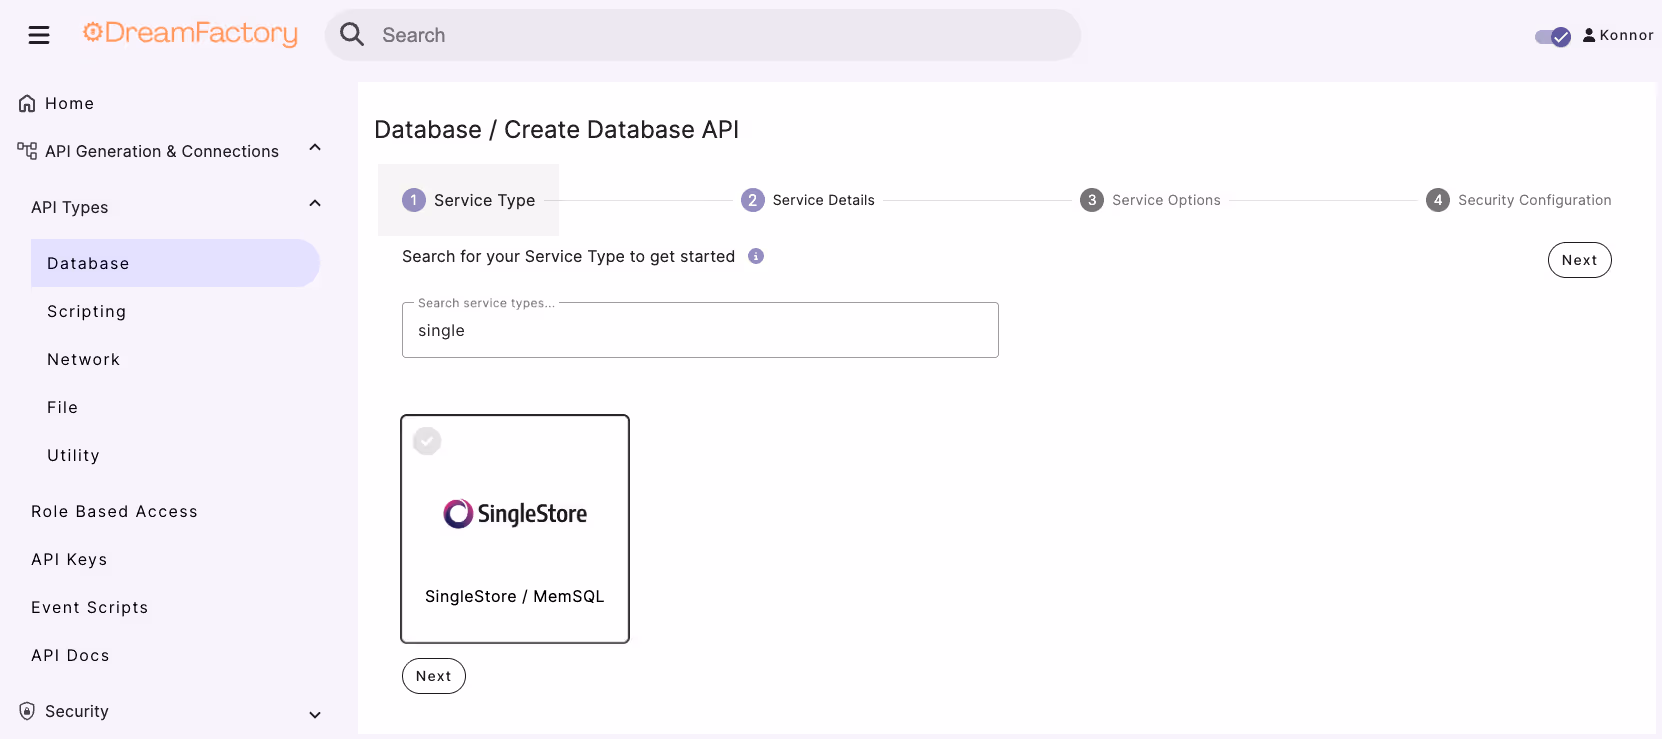Viewport: 1662px width, 739px height.
Task: Select step 3 Service Options
Action: click(x=1150, y=200)
